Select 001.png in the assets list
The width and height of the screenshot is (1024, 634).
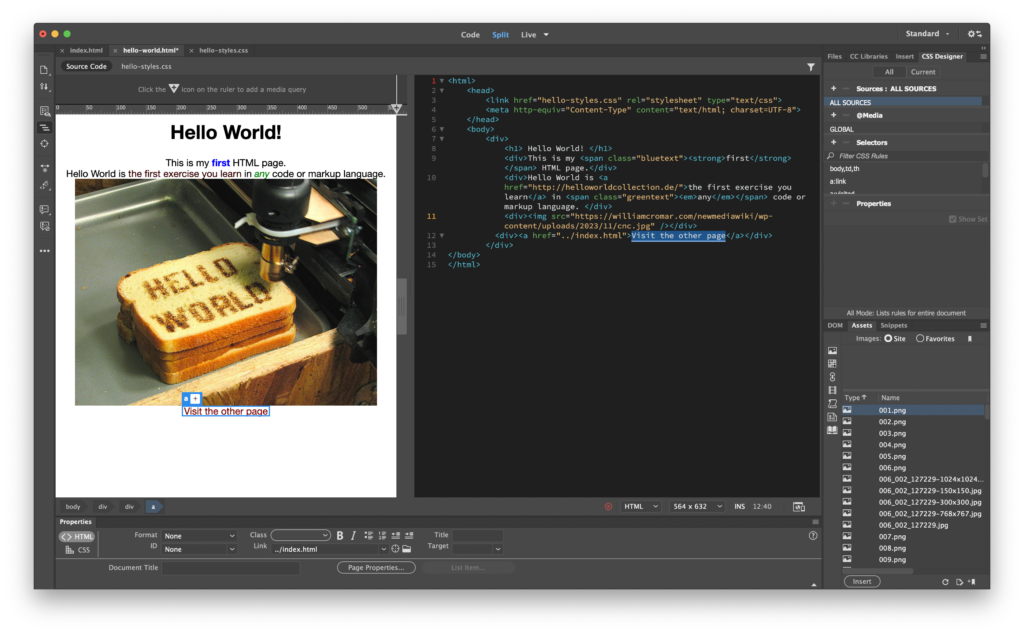tap(892, 410)
